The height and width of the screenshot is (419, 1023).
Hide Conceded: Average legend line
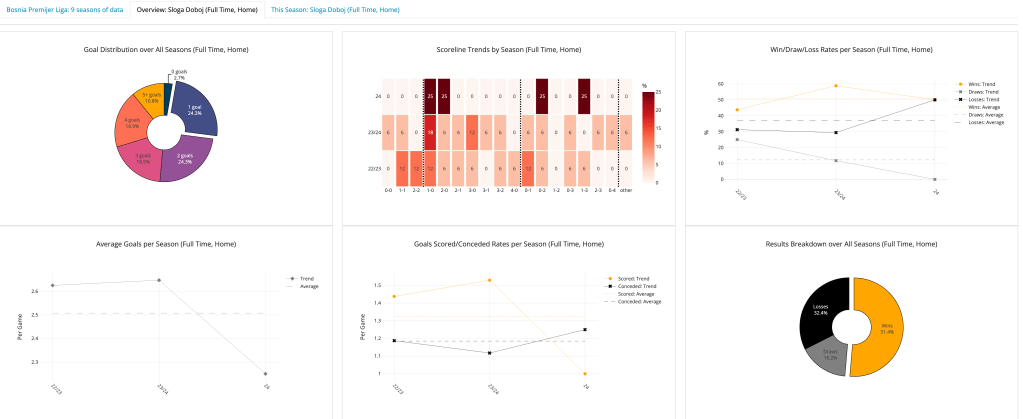click(x=639, y=301)
